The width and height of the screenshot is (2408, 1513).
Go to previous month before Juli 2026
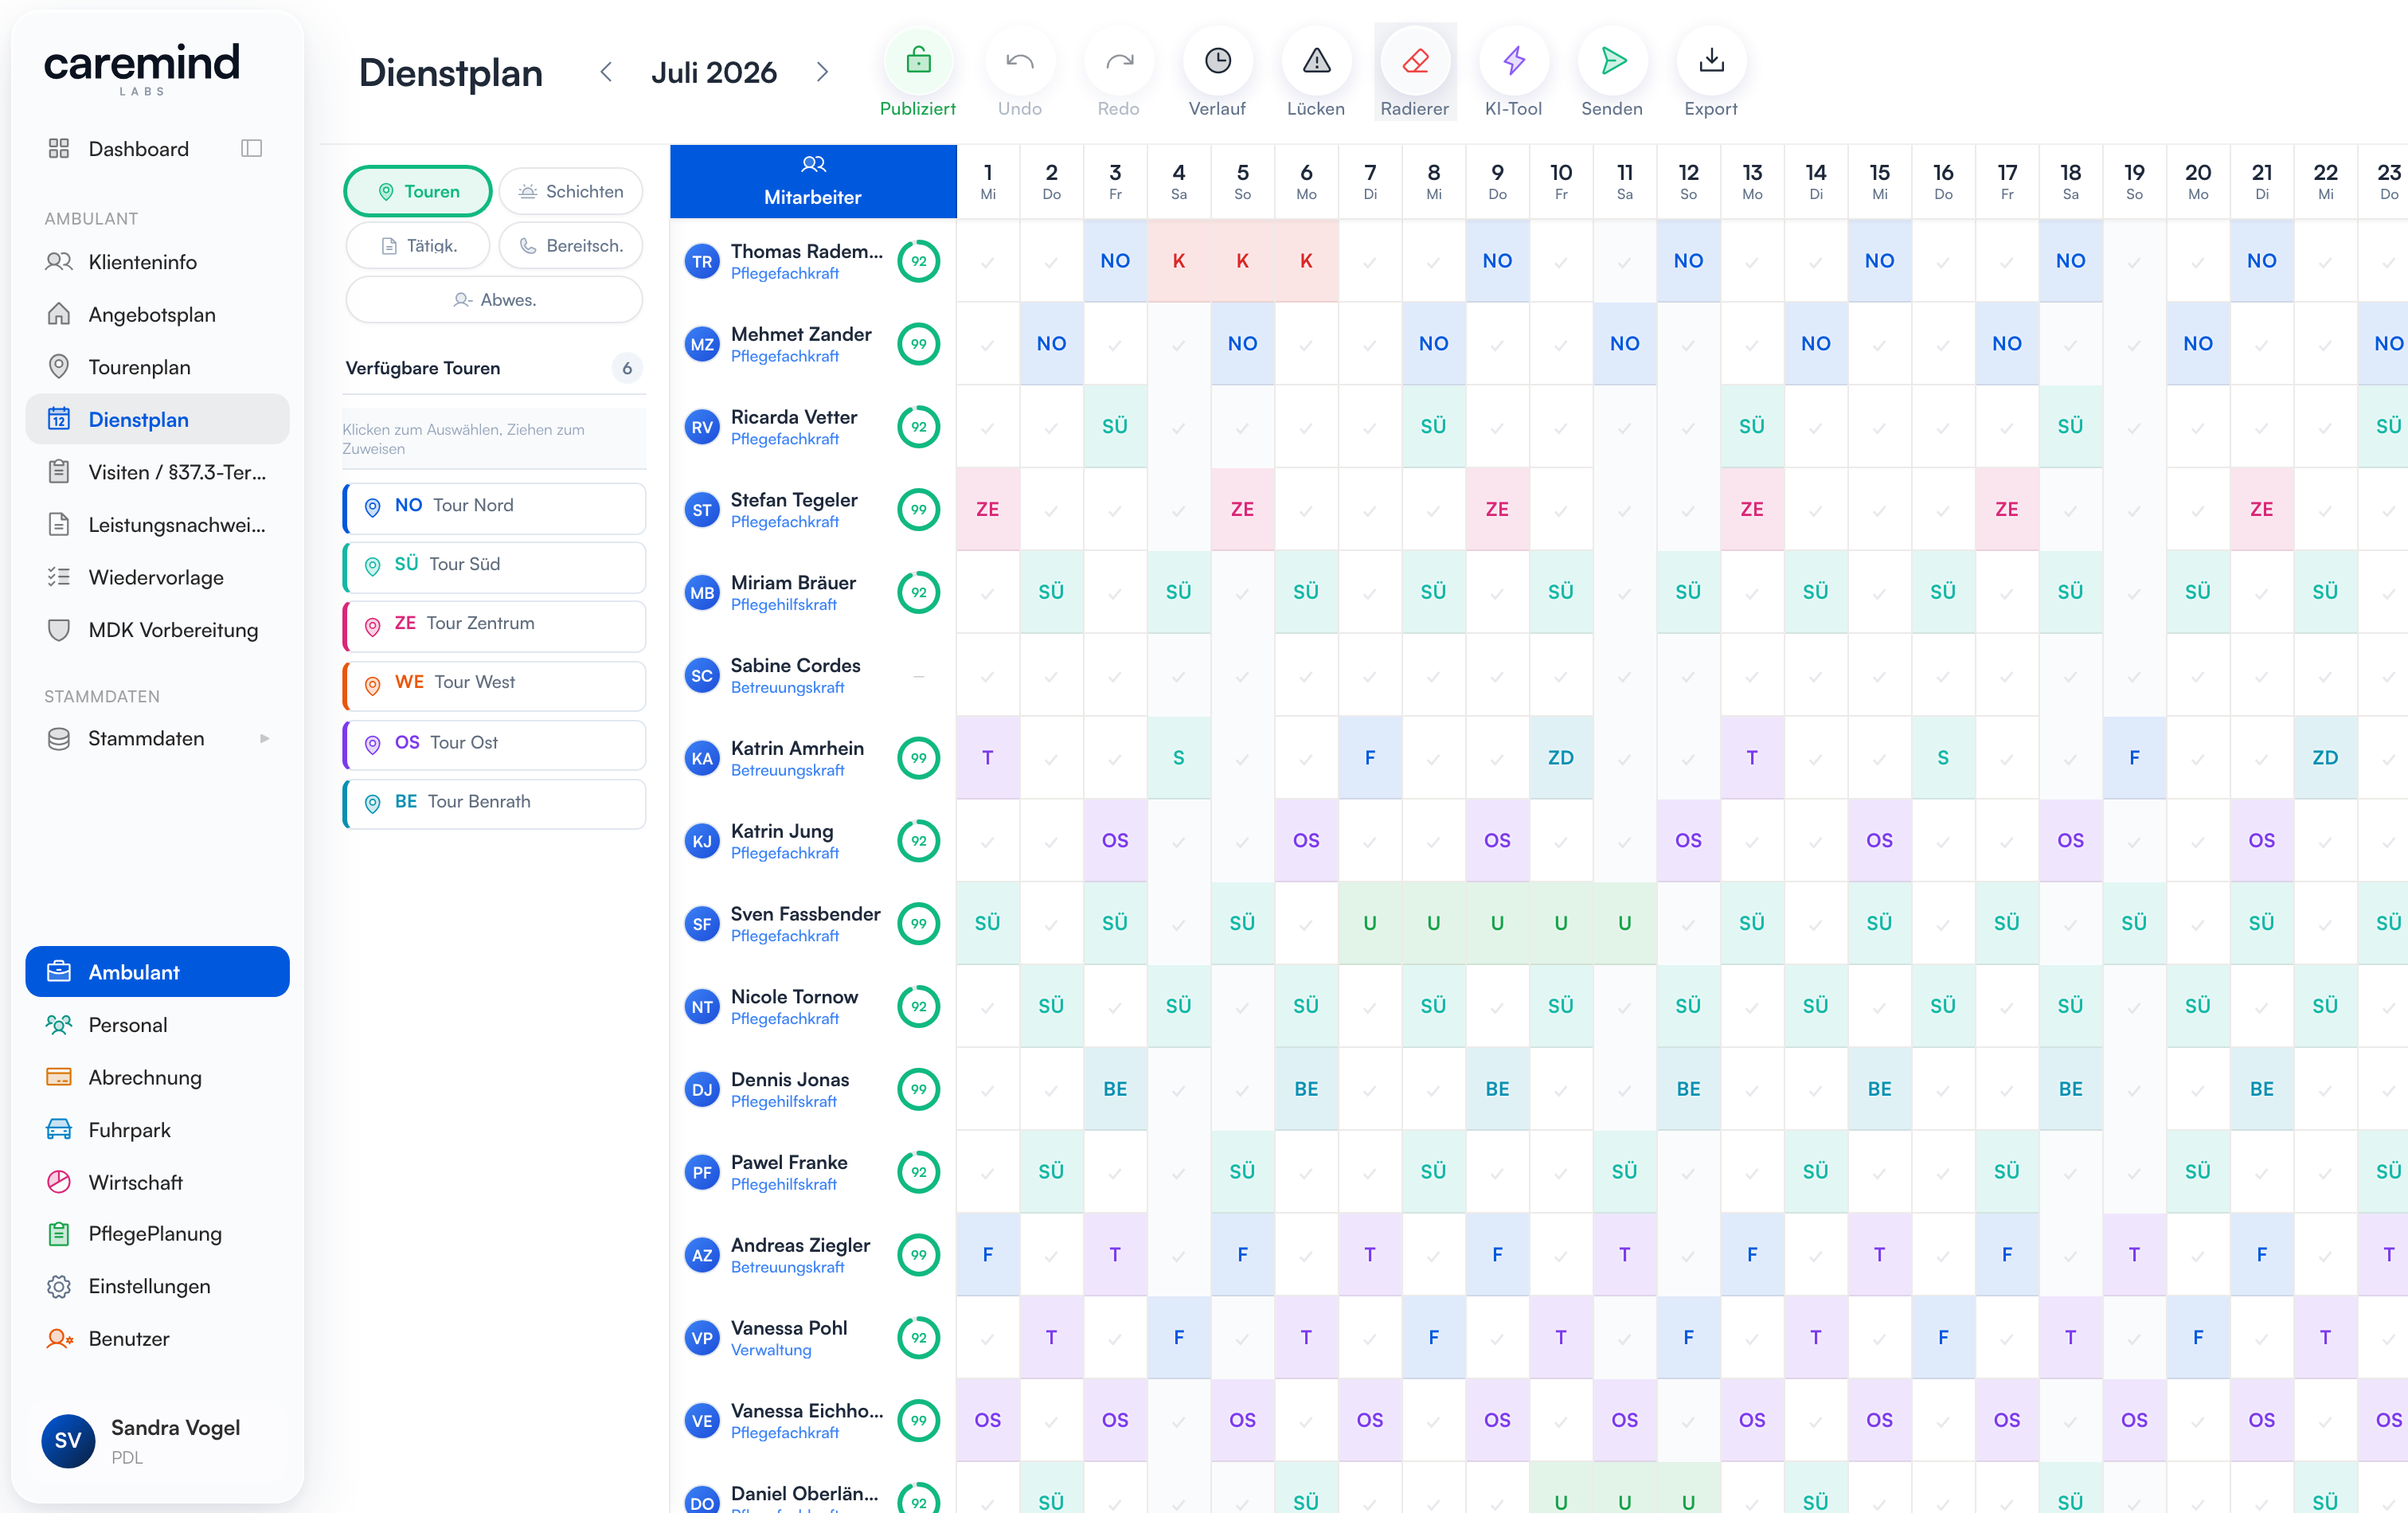(x=606, y=72)
